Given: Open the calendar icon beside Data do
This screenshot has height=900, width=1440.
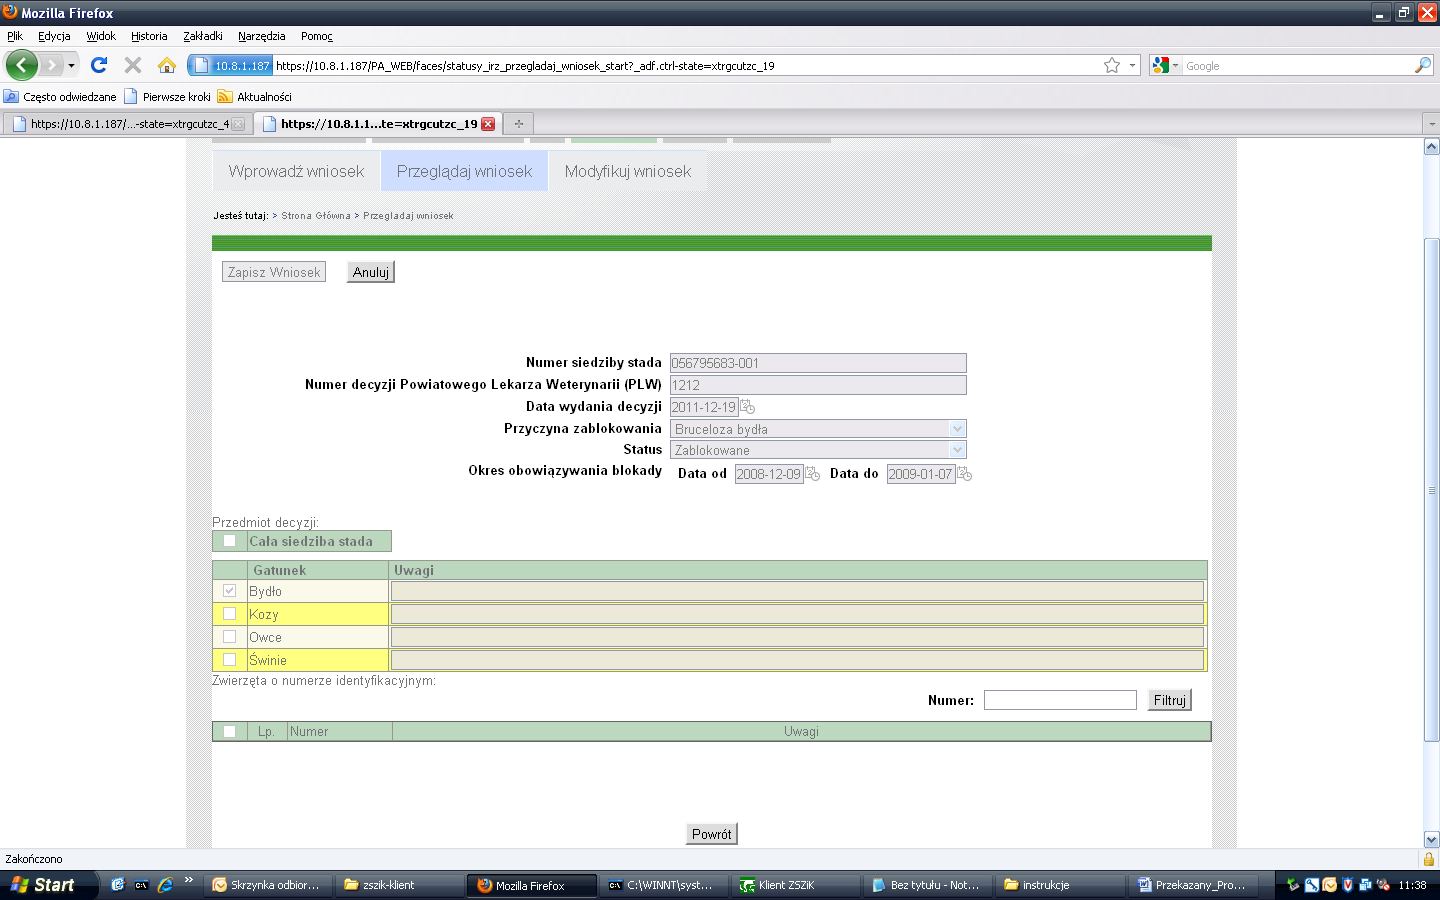Looking at the screenshot, I should [x=964, y=474].
